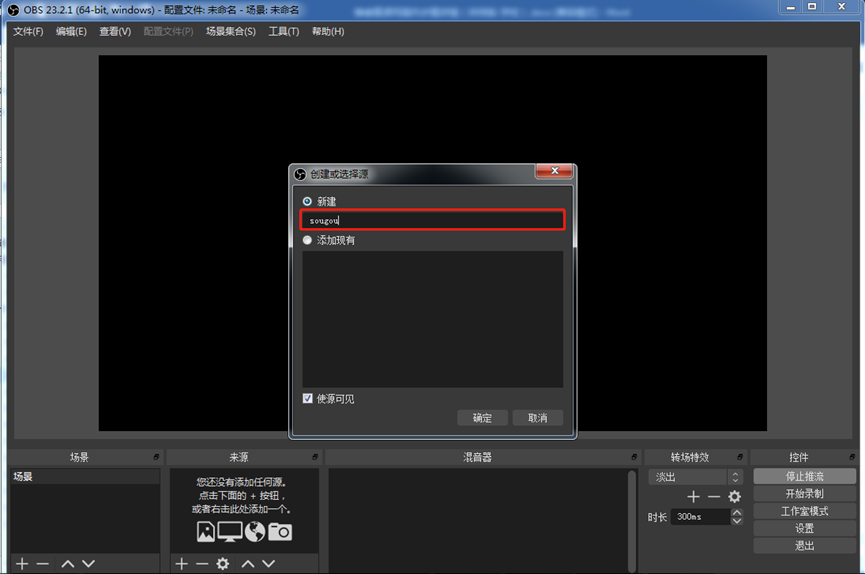Open the 帮助(H) menu
This screenshot has height=574, width=865.
328,31
